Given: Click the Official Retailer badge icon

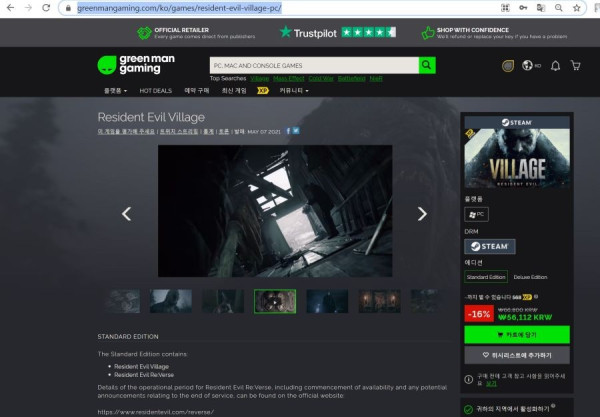Looking at the screenshot, I should coord(144,33).
